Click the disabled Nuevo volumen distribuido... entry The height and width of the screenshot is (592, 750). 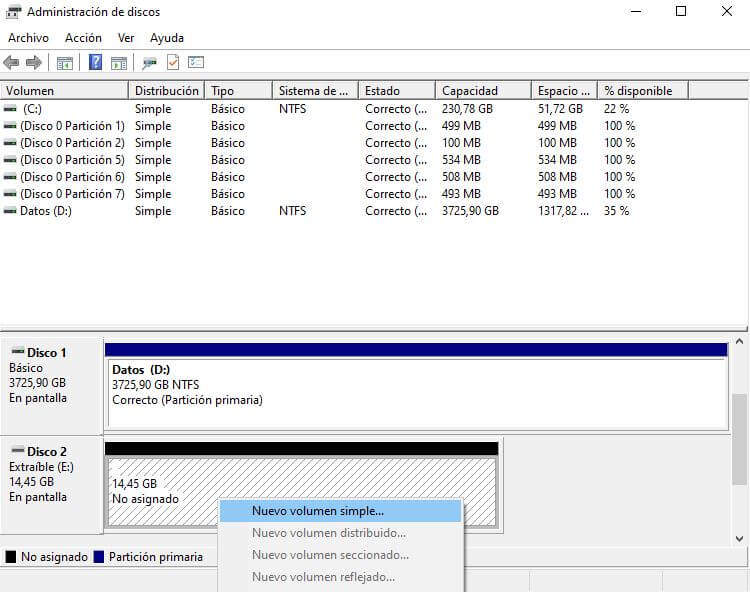pyautogui.click(x=341, y=533)
